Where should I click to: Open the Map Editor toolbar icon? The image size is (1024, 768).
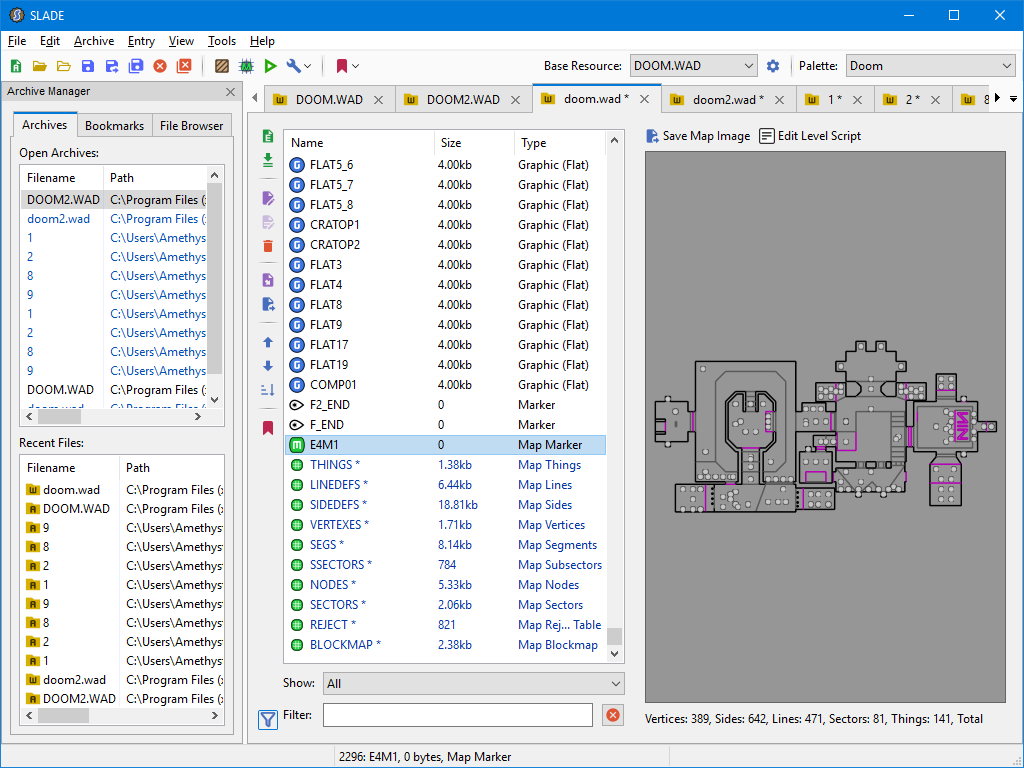[246, 66]
